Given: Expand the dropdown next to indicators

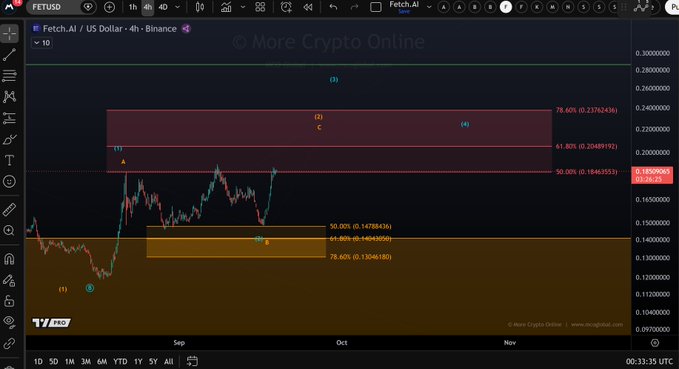Looking at the screenshot, I should coord(242,7).
